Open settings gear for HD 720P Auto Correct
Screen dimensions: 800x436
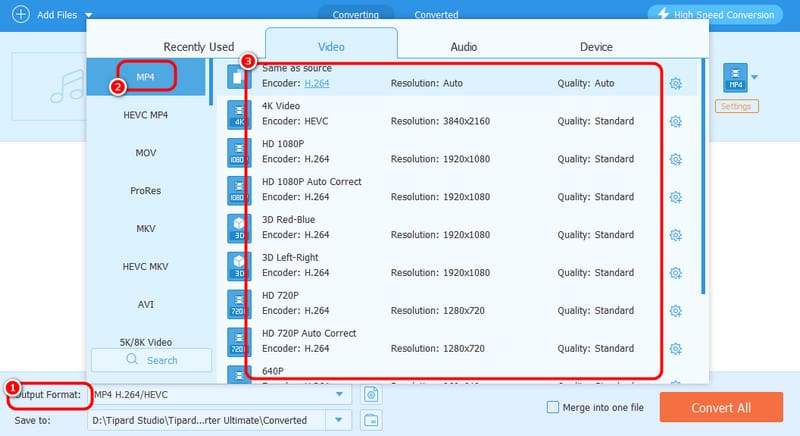(676, 349)
